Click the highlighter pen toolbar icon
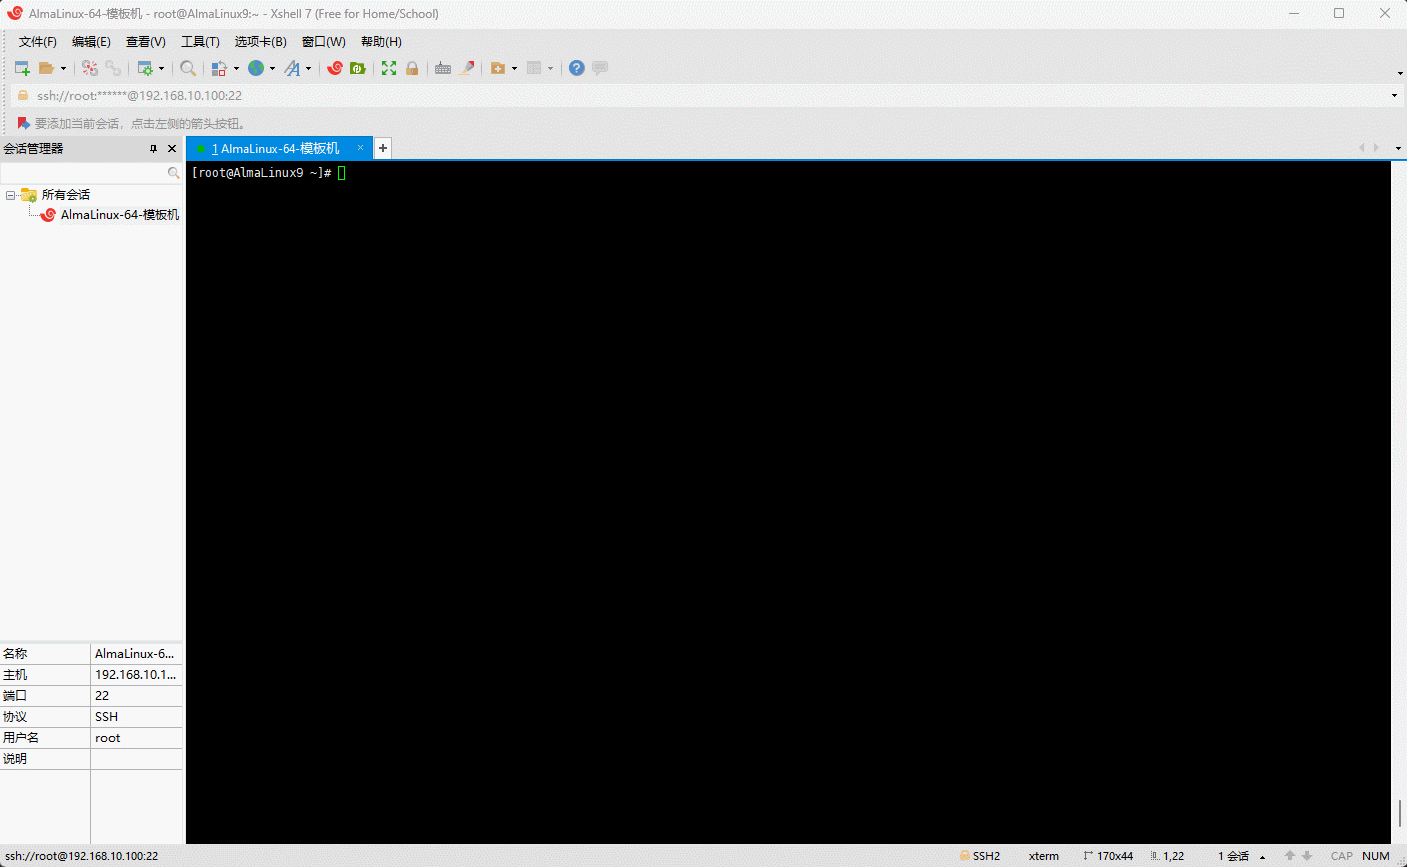The image size is (1407, 867). (466, 68)
